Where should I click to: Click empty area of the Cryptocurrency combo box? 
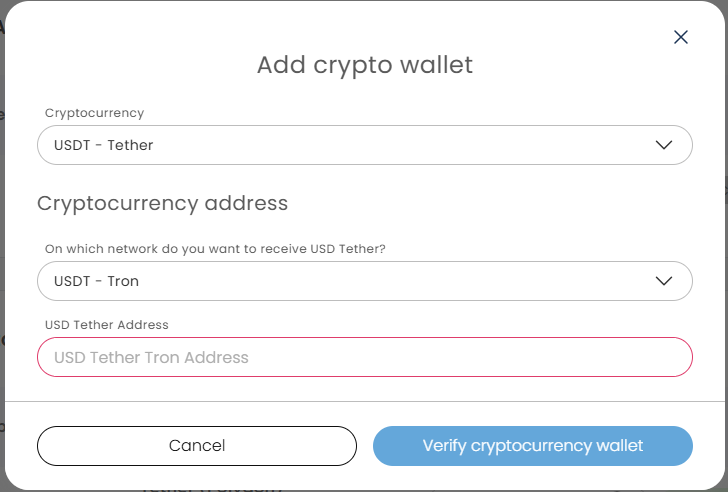(x=420, y=145)
